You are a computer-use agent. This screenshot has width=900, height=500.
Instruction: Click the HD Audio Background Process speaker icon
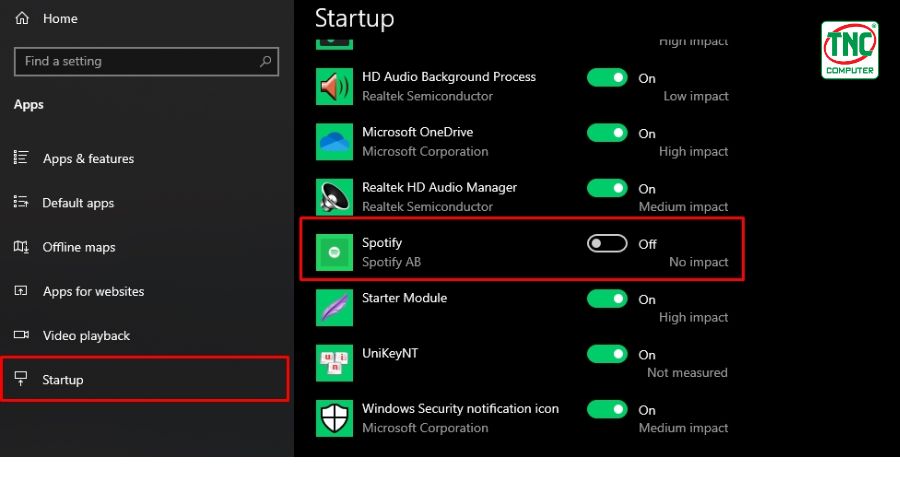(x=334, y=86)
